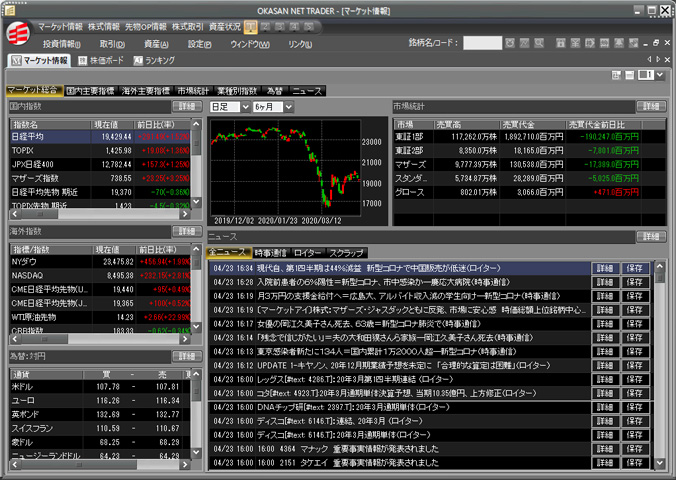The height and width of the screenshot is (481, 676).
Task: Open the 投資情報 menu
Action: pos(61,44)
